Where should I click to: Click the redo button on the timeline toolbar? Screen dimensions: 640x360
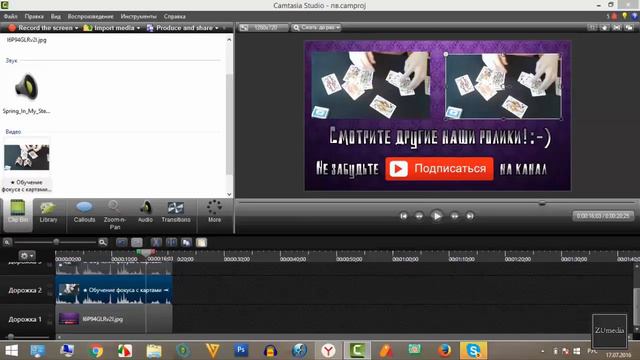coord(137,242)
